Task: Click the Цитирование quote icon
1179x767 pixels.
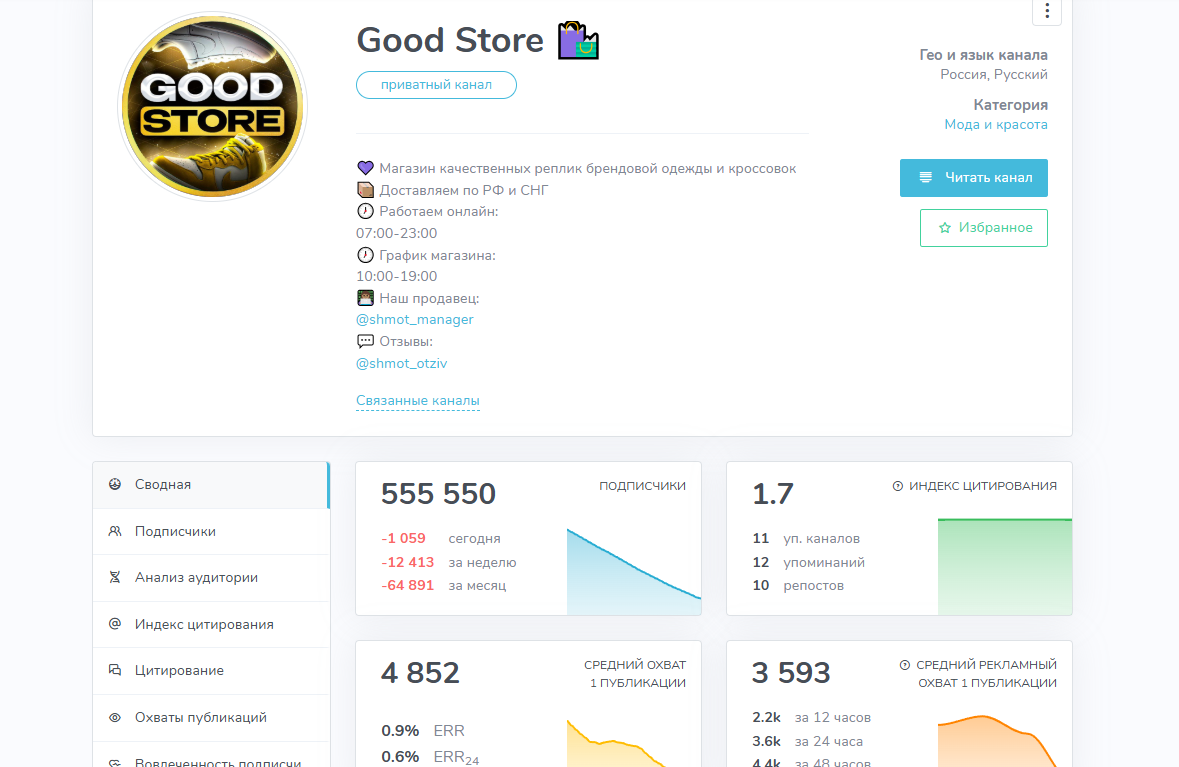Action: [x=115, y=670]
